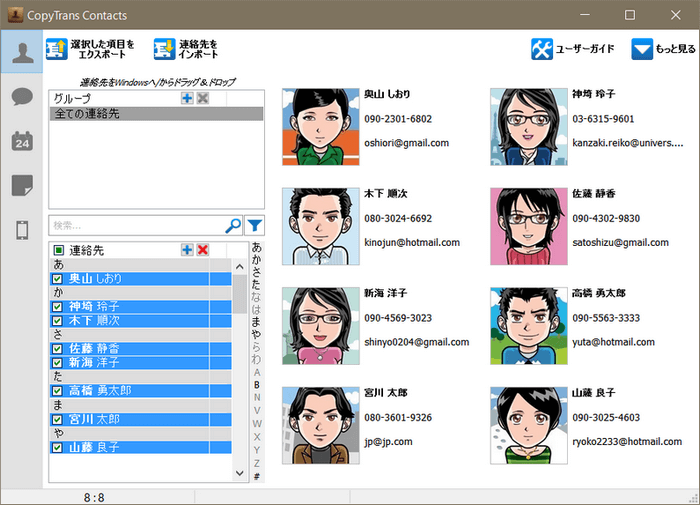The image size is (700, 505).
Task: Click the email shinyo0204@gmail.com
Action: coord(417,342)
